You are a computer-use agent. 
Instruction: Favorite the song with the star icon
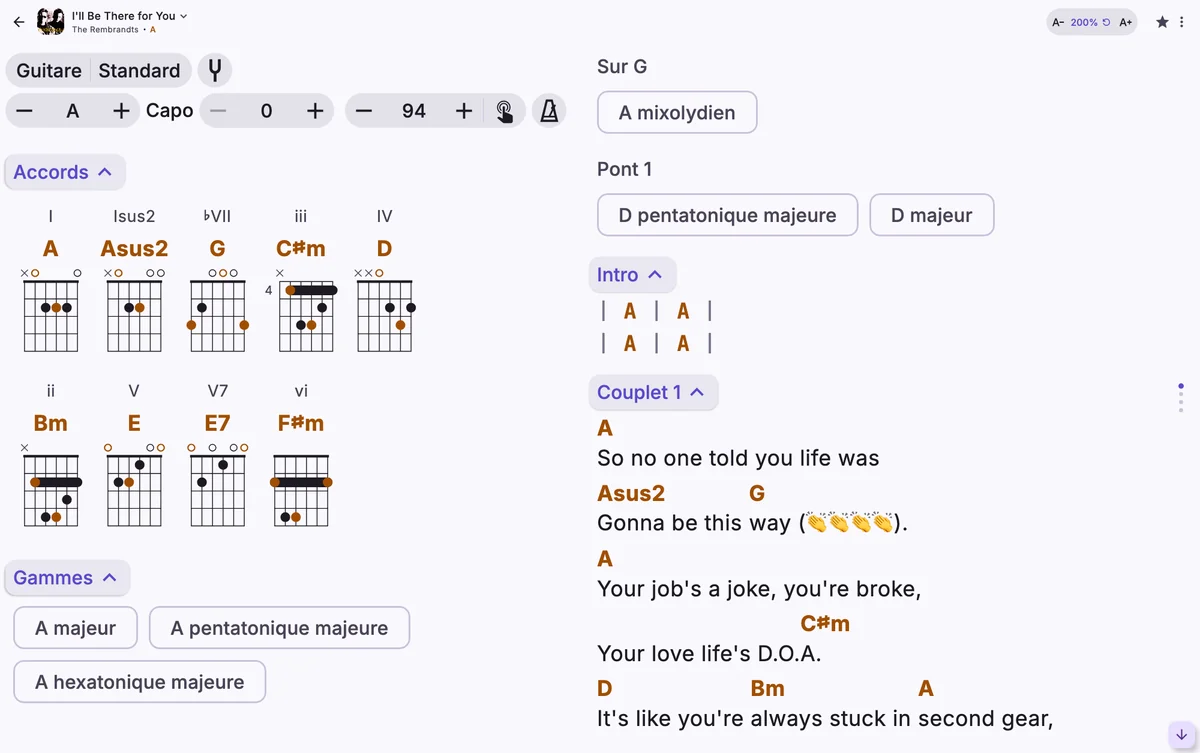[x=1162, y=21]
